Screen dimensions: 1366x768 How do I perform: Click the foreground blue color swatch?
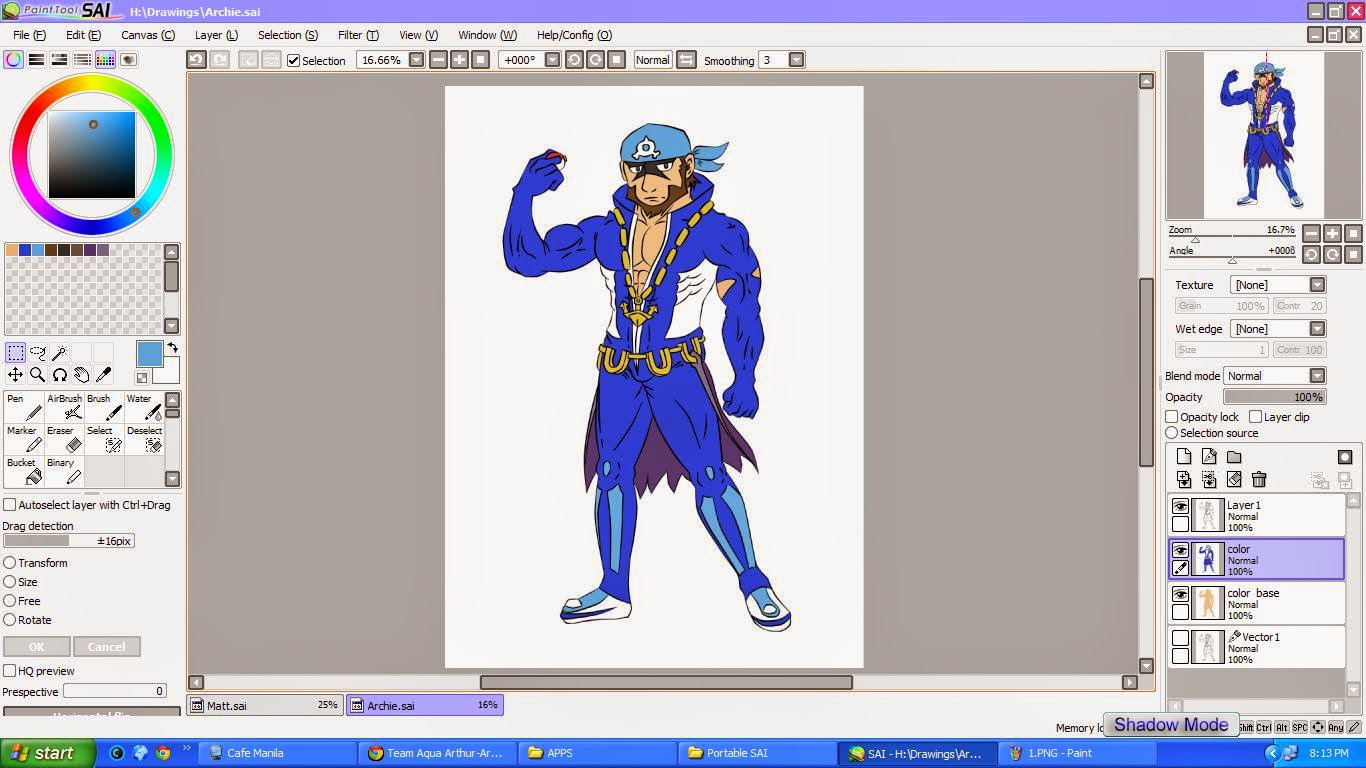click(x=148, y=354)
